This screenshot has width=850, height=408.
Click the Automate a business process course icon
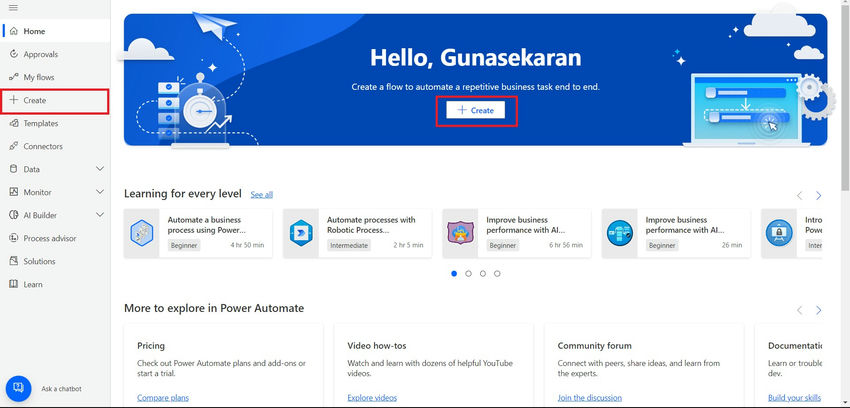click(142, 234)
